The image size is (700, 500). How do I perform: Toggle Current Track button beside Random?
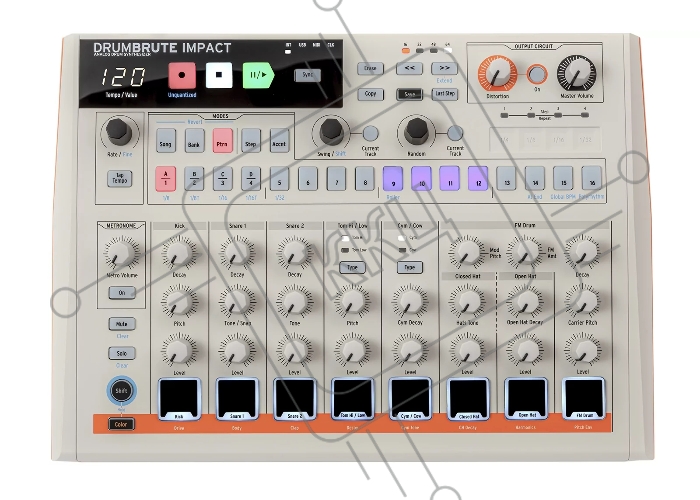tap(455, 133)
